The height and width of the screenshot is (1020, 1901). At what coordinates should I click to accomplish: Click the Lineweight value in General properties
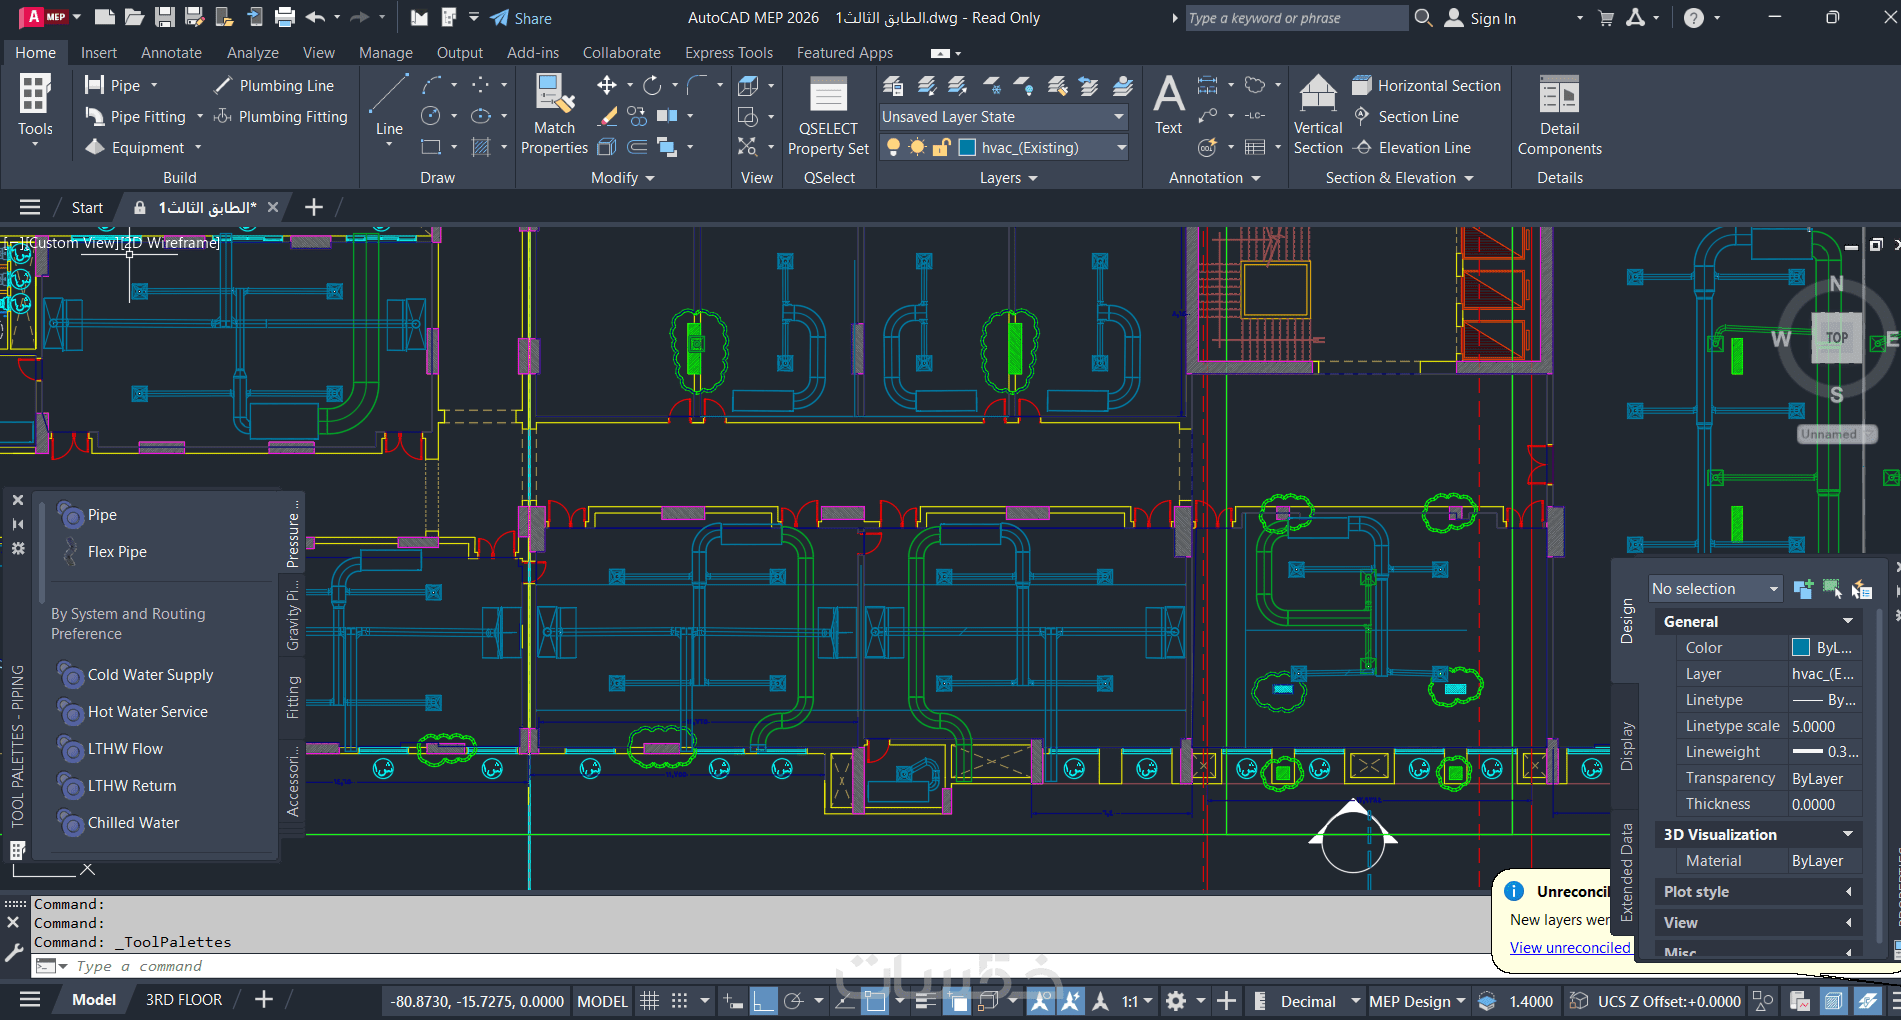1826,751
